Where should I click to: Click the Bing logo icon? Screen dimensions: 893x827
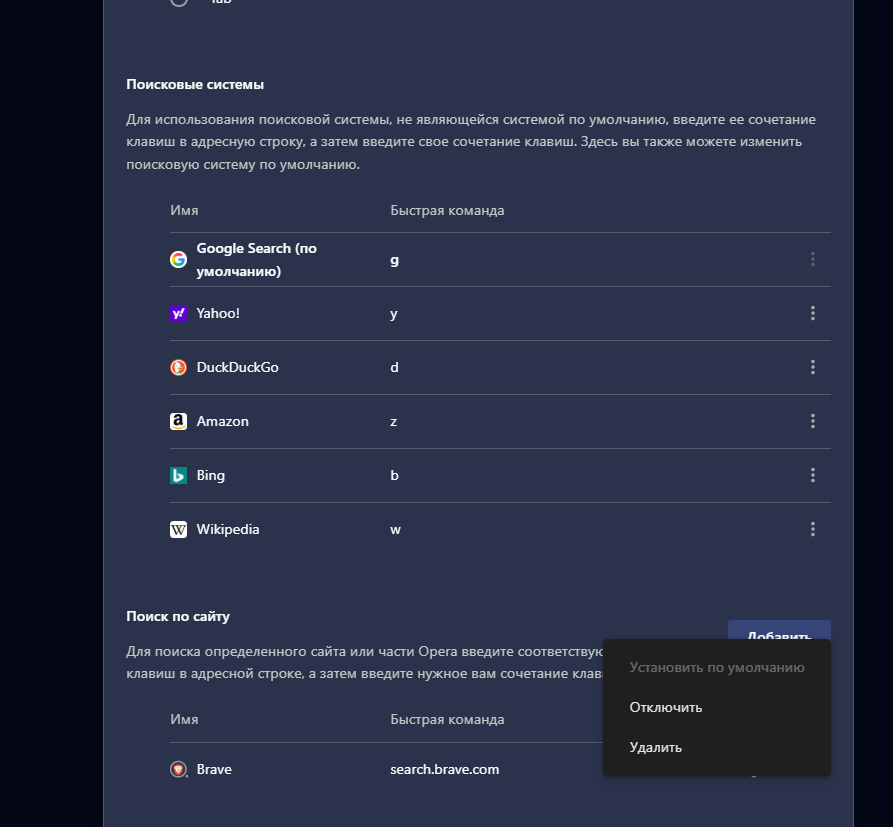pyautogui.click(x=178, y=476)
